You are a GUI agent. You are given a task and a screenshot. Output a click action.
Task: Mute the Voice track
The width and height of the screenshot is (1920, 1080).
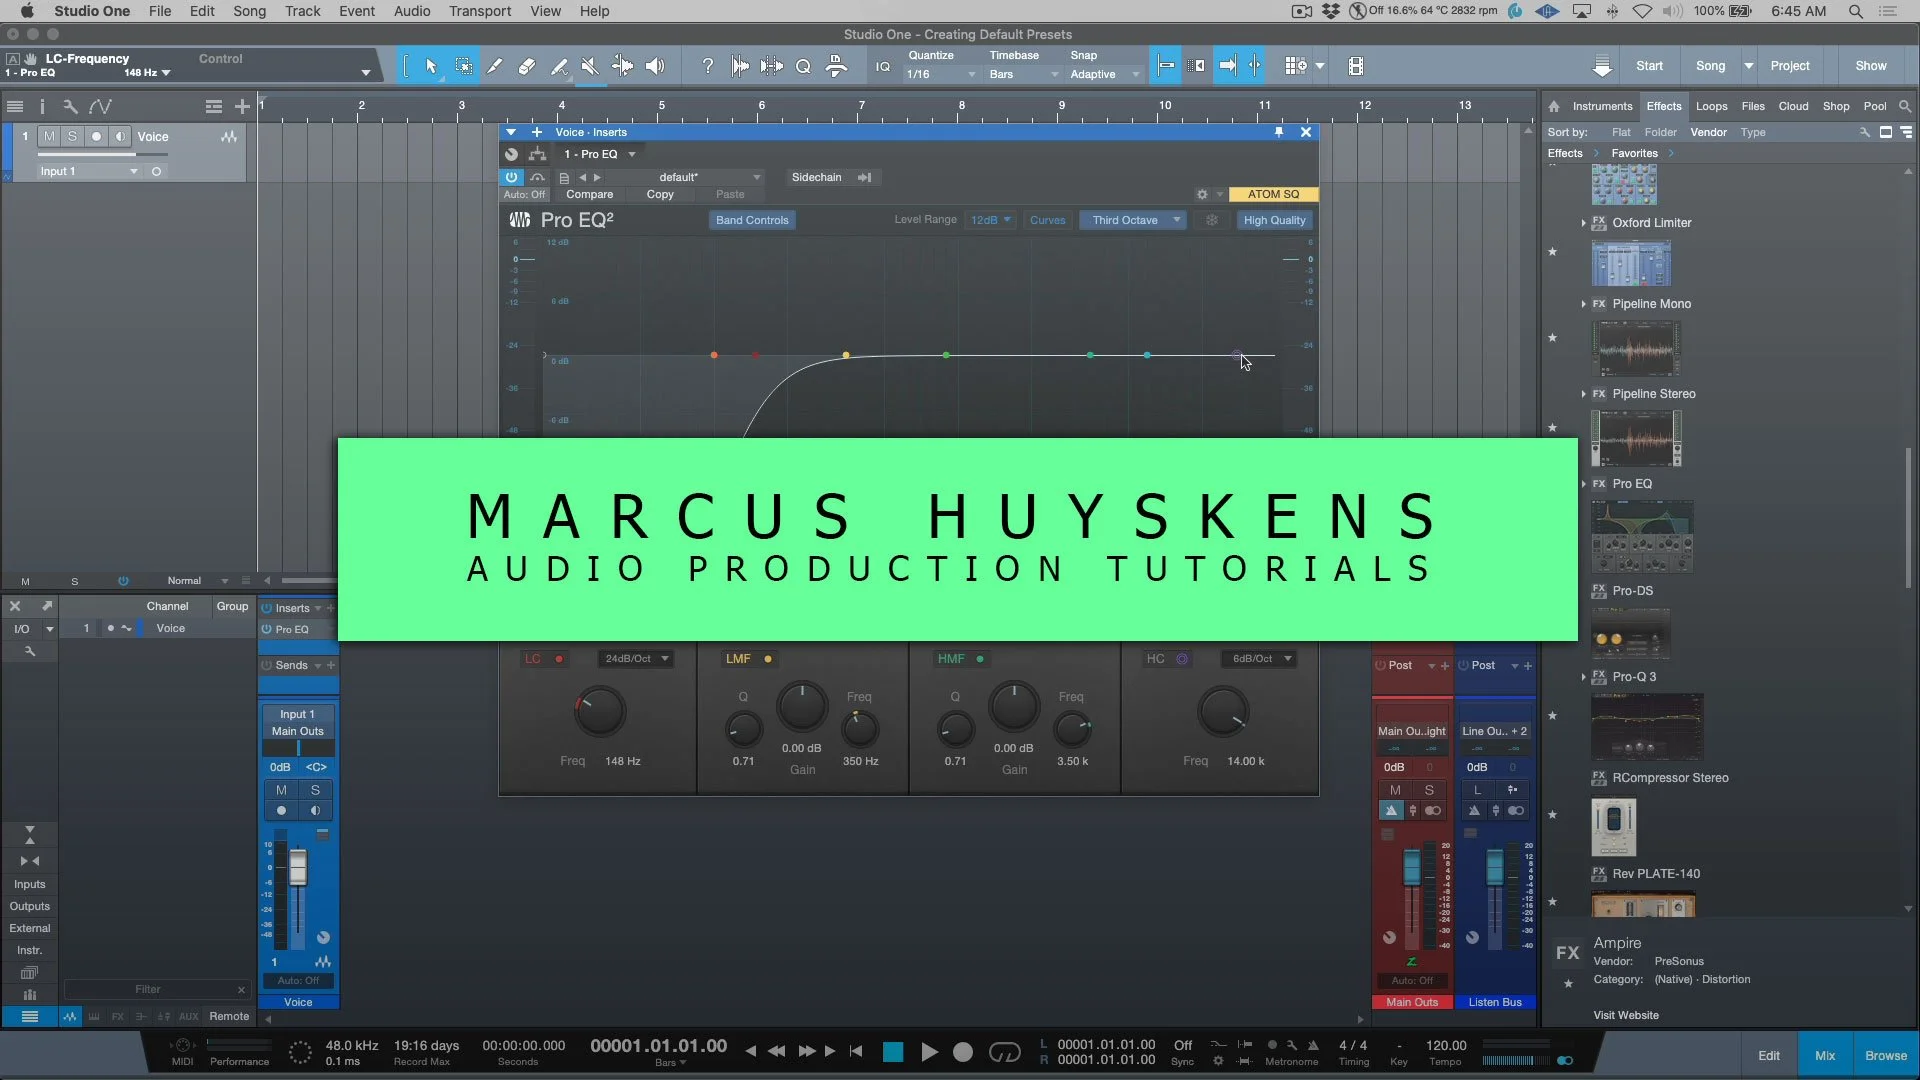click(49, 136)
